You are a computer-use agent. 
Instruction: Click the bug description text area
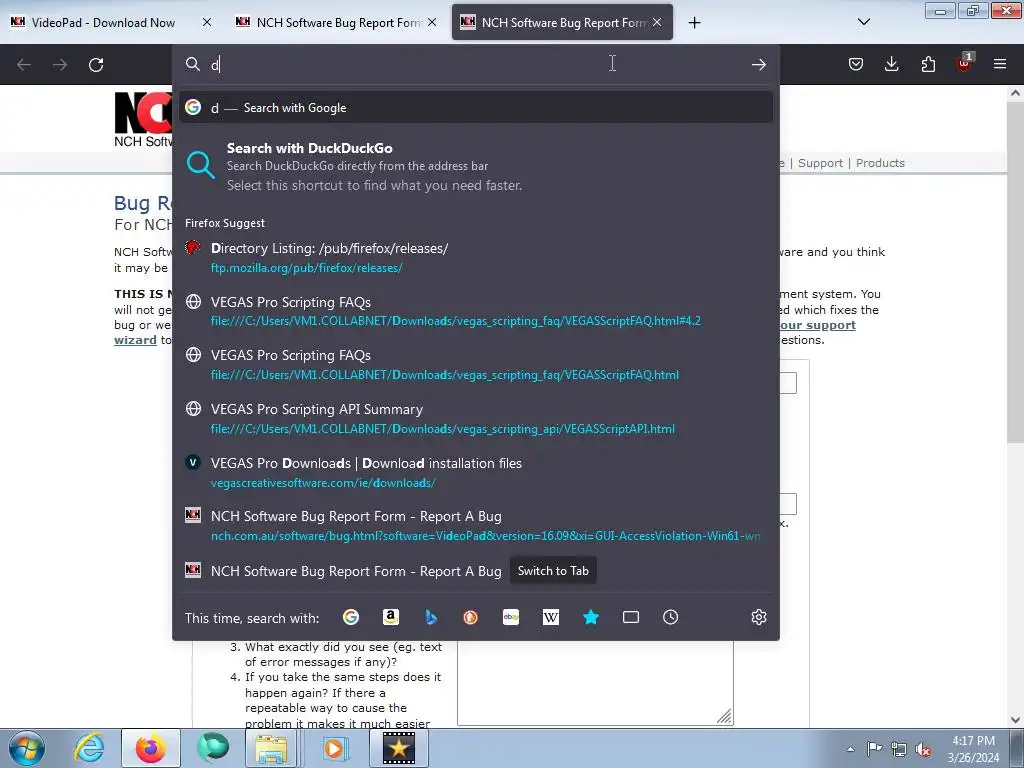[595, 682]
